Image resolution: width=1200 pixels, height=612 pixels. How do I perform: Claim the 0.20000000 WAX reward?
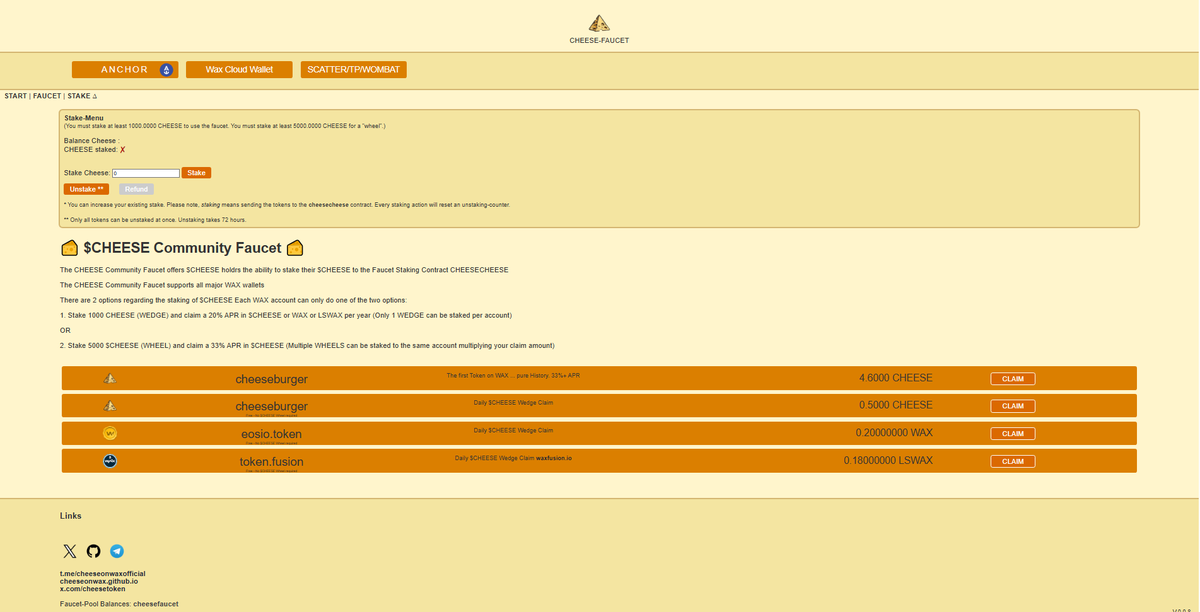tap(1013, 434)
